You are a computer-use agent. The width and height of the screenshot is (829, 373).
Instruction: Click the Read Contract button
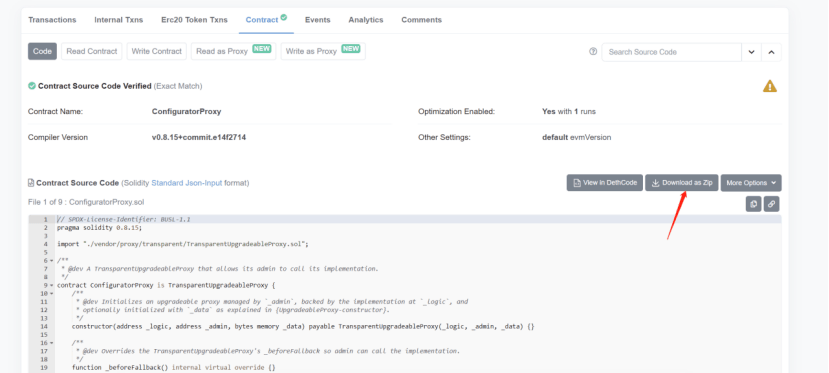click(x=92, y=51)
